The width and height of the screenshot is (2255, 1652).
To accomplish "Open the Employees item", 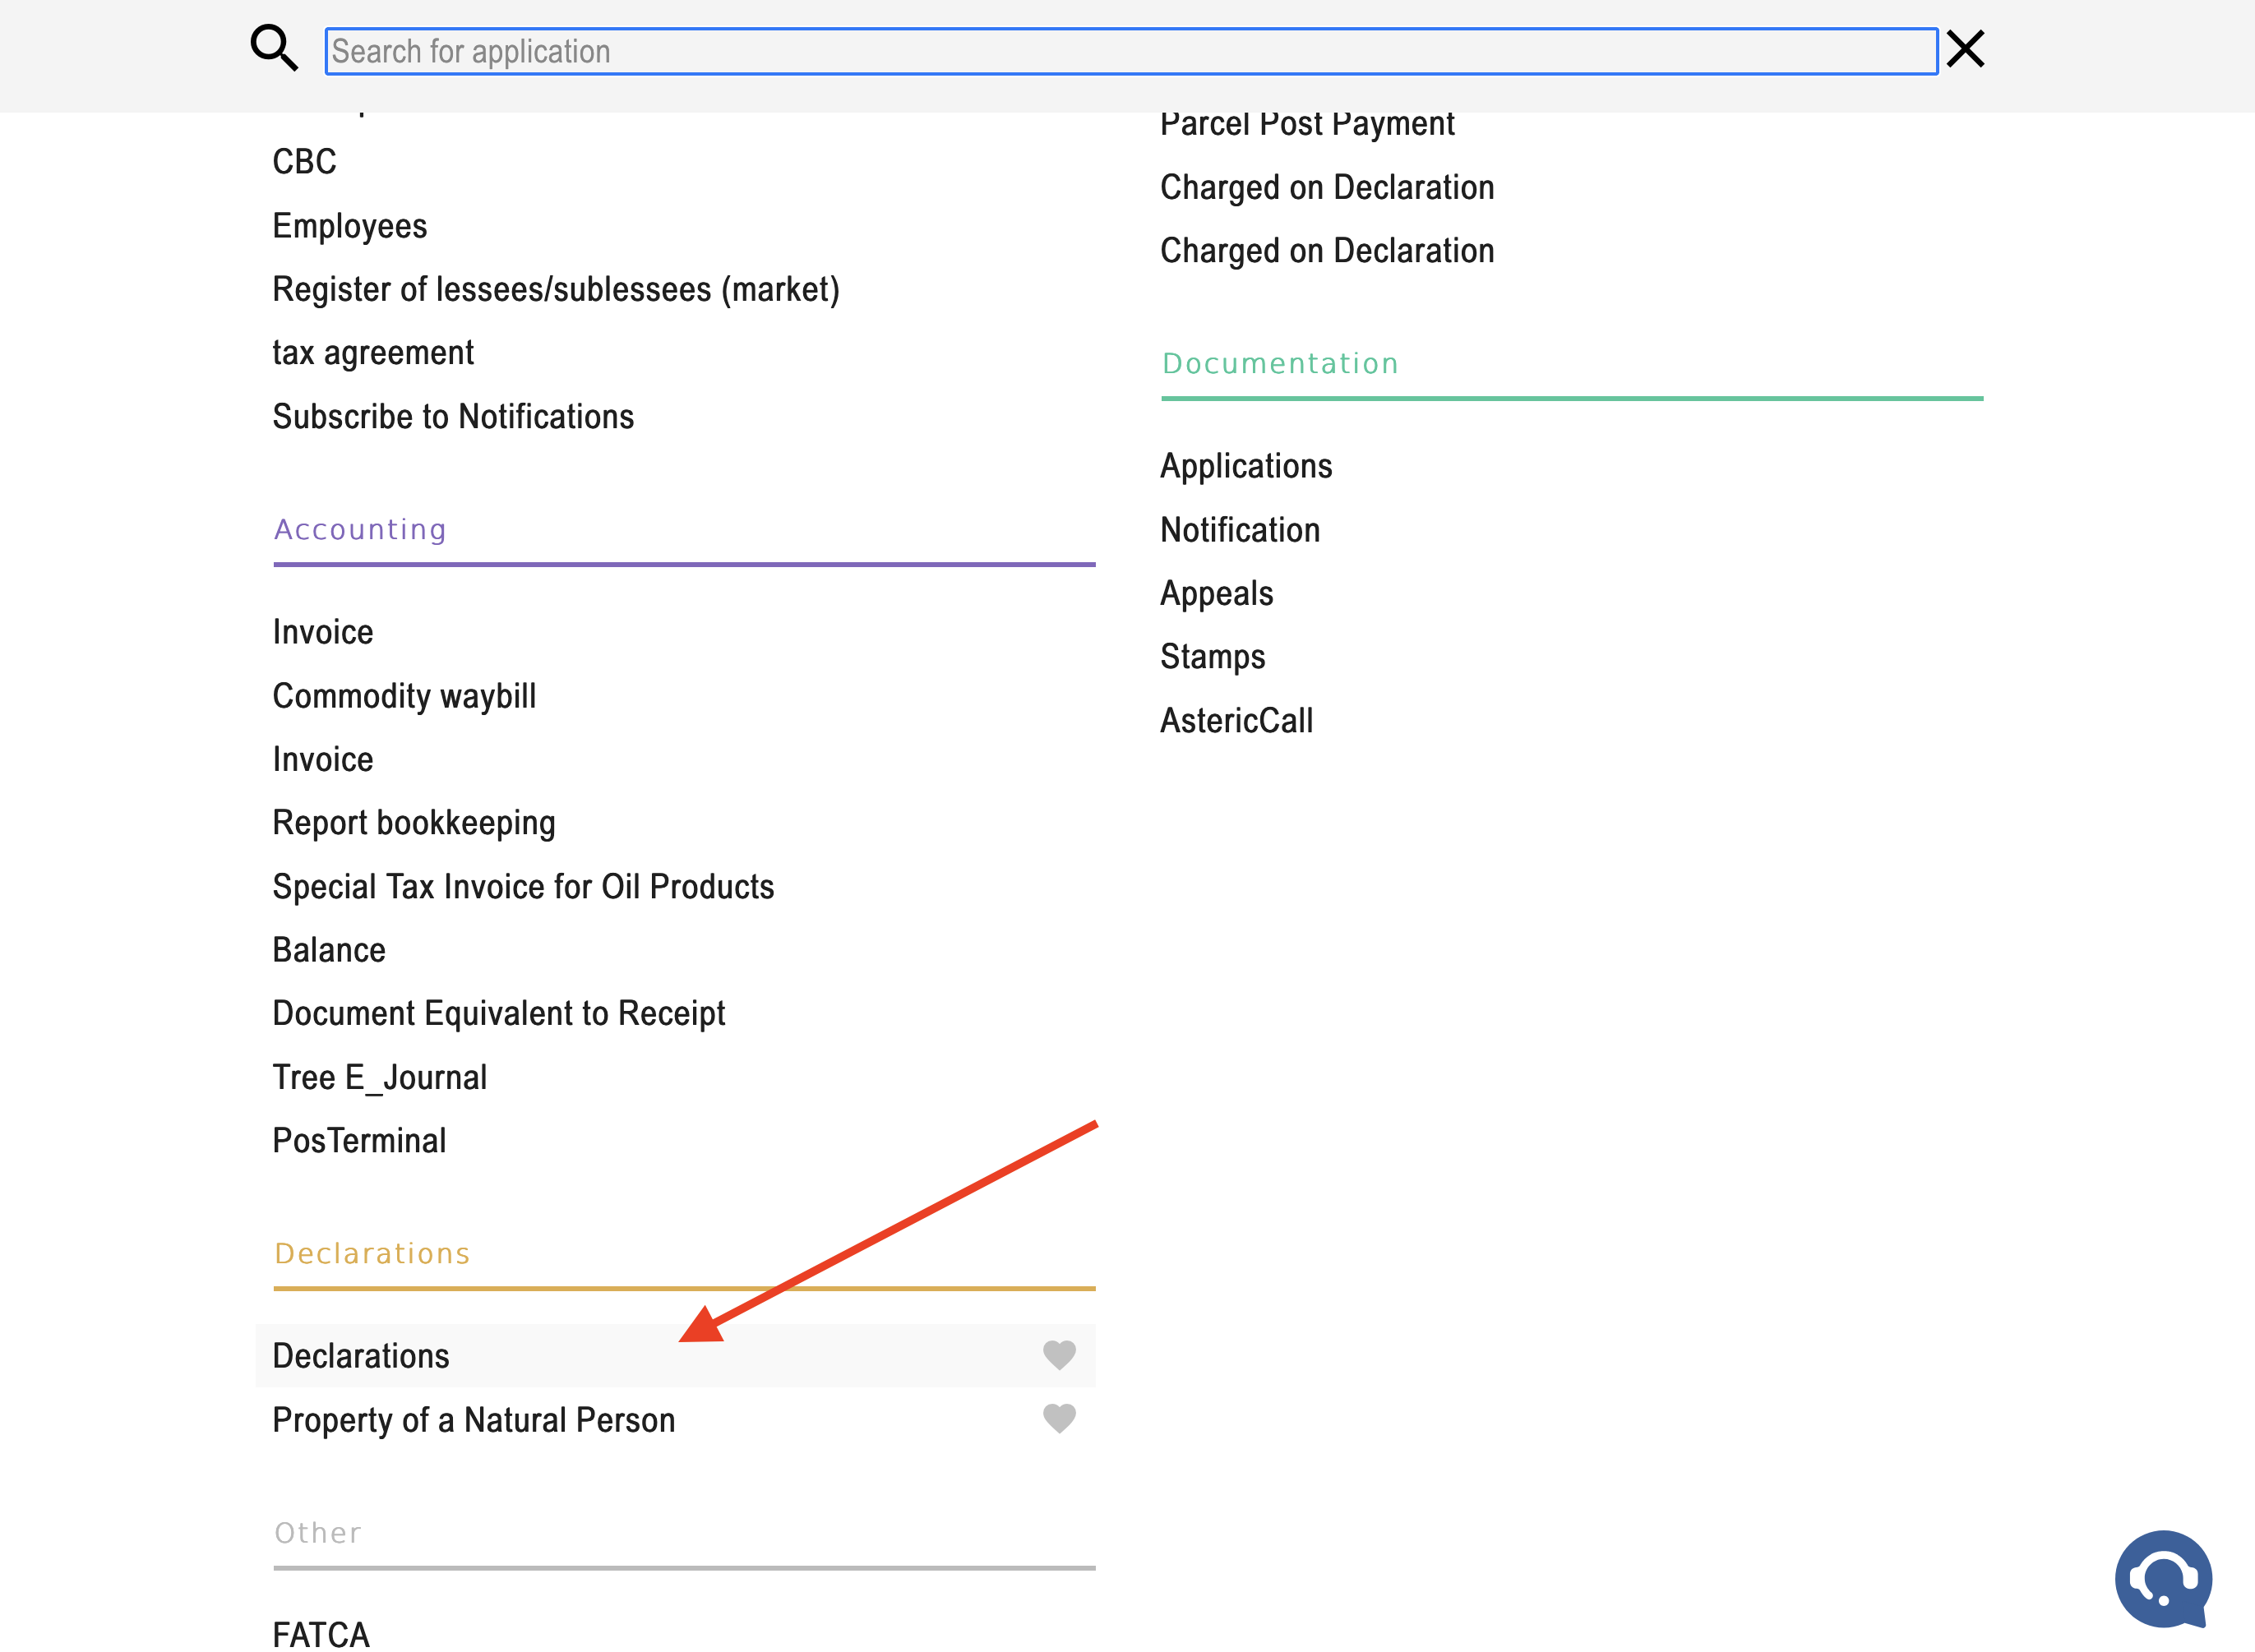I will pos(350,226).
